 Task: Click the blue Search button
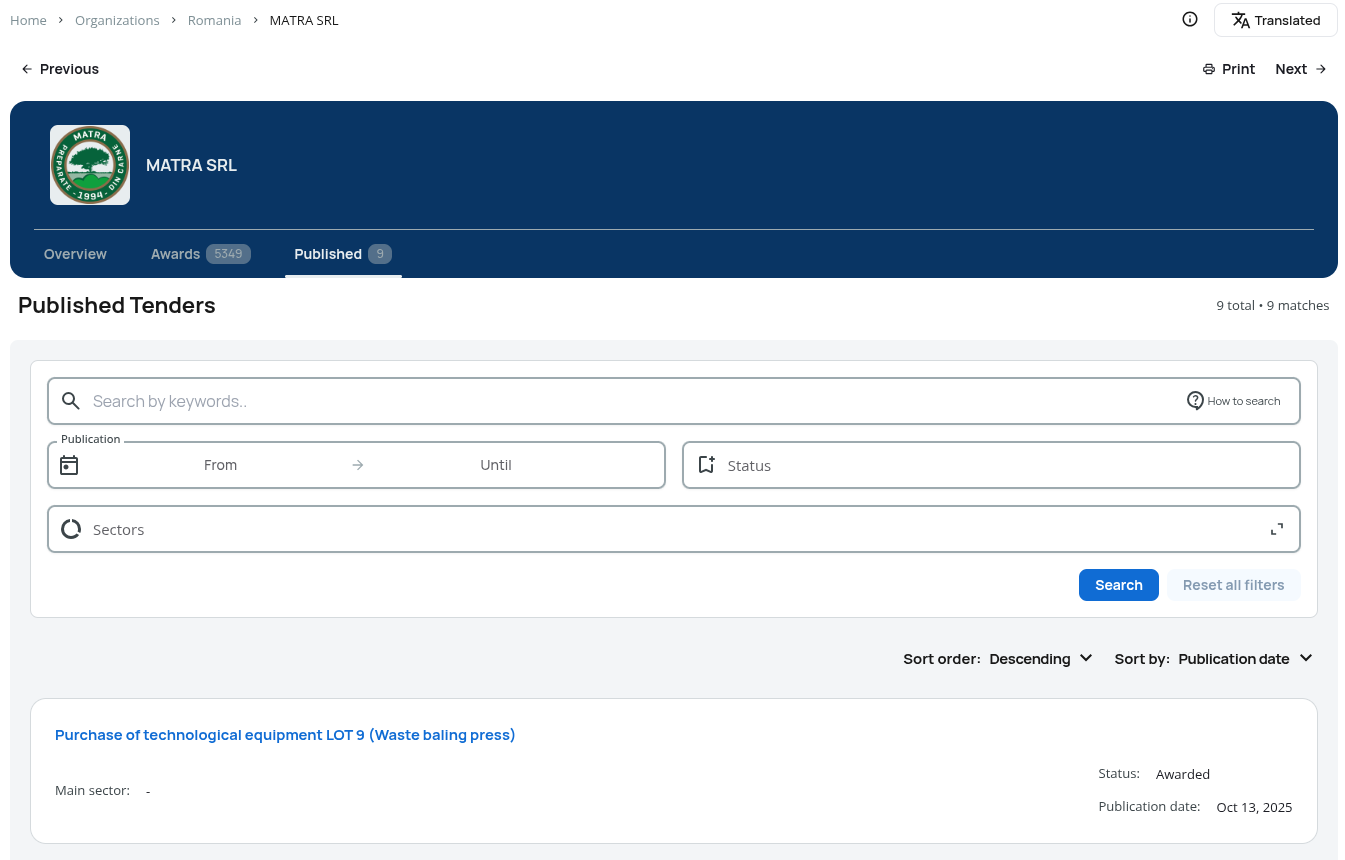[1118, 585]
